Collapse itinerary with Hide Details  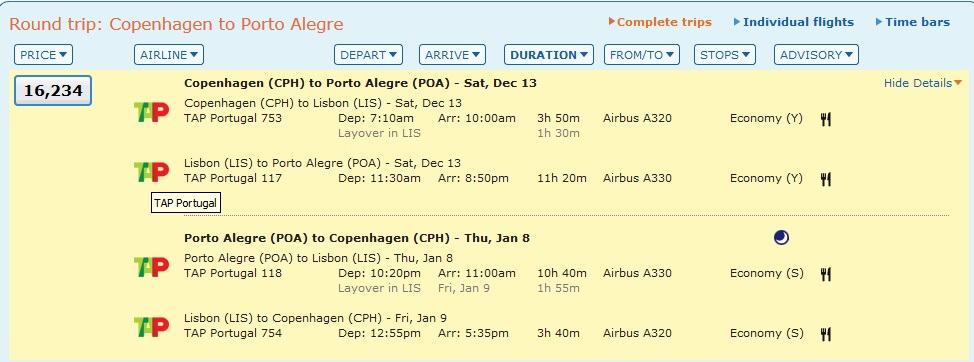922,83
